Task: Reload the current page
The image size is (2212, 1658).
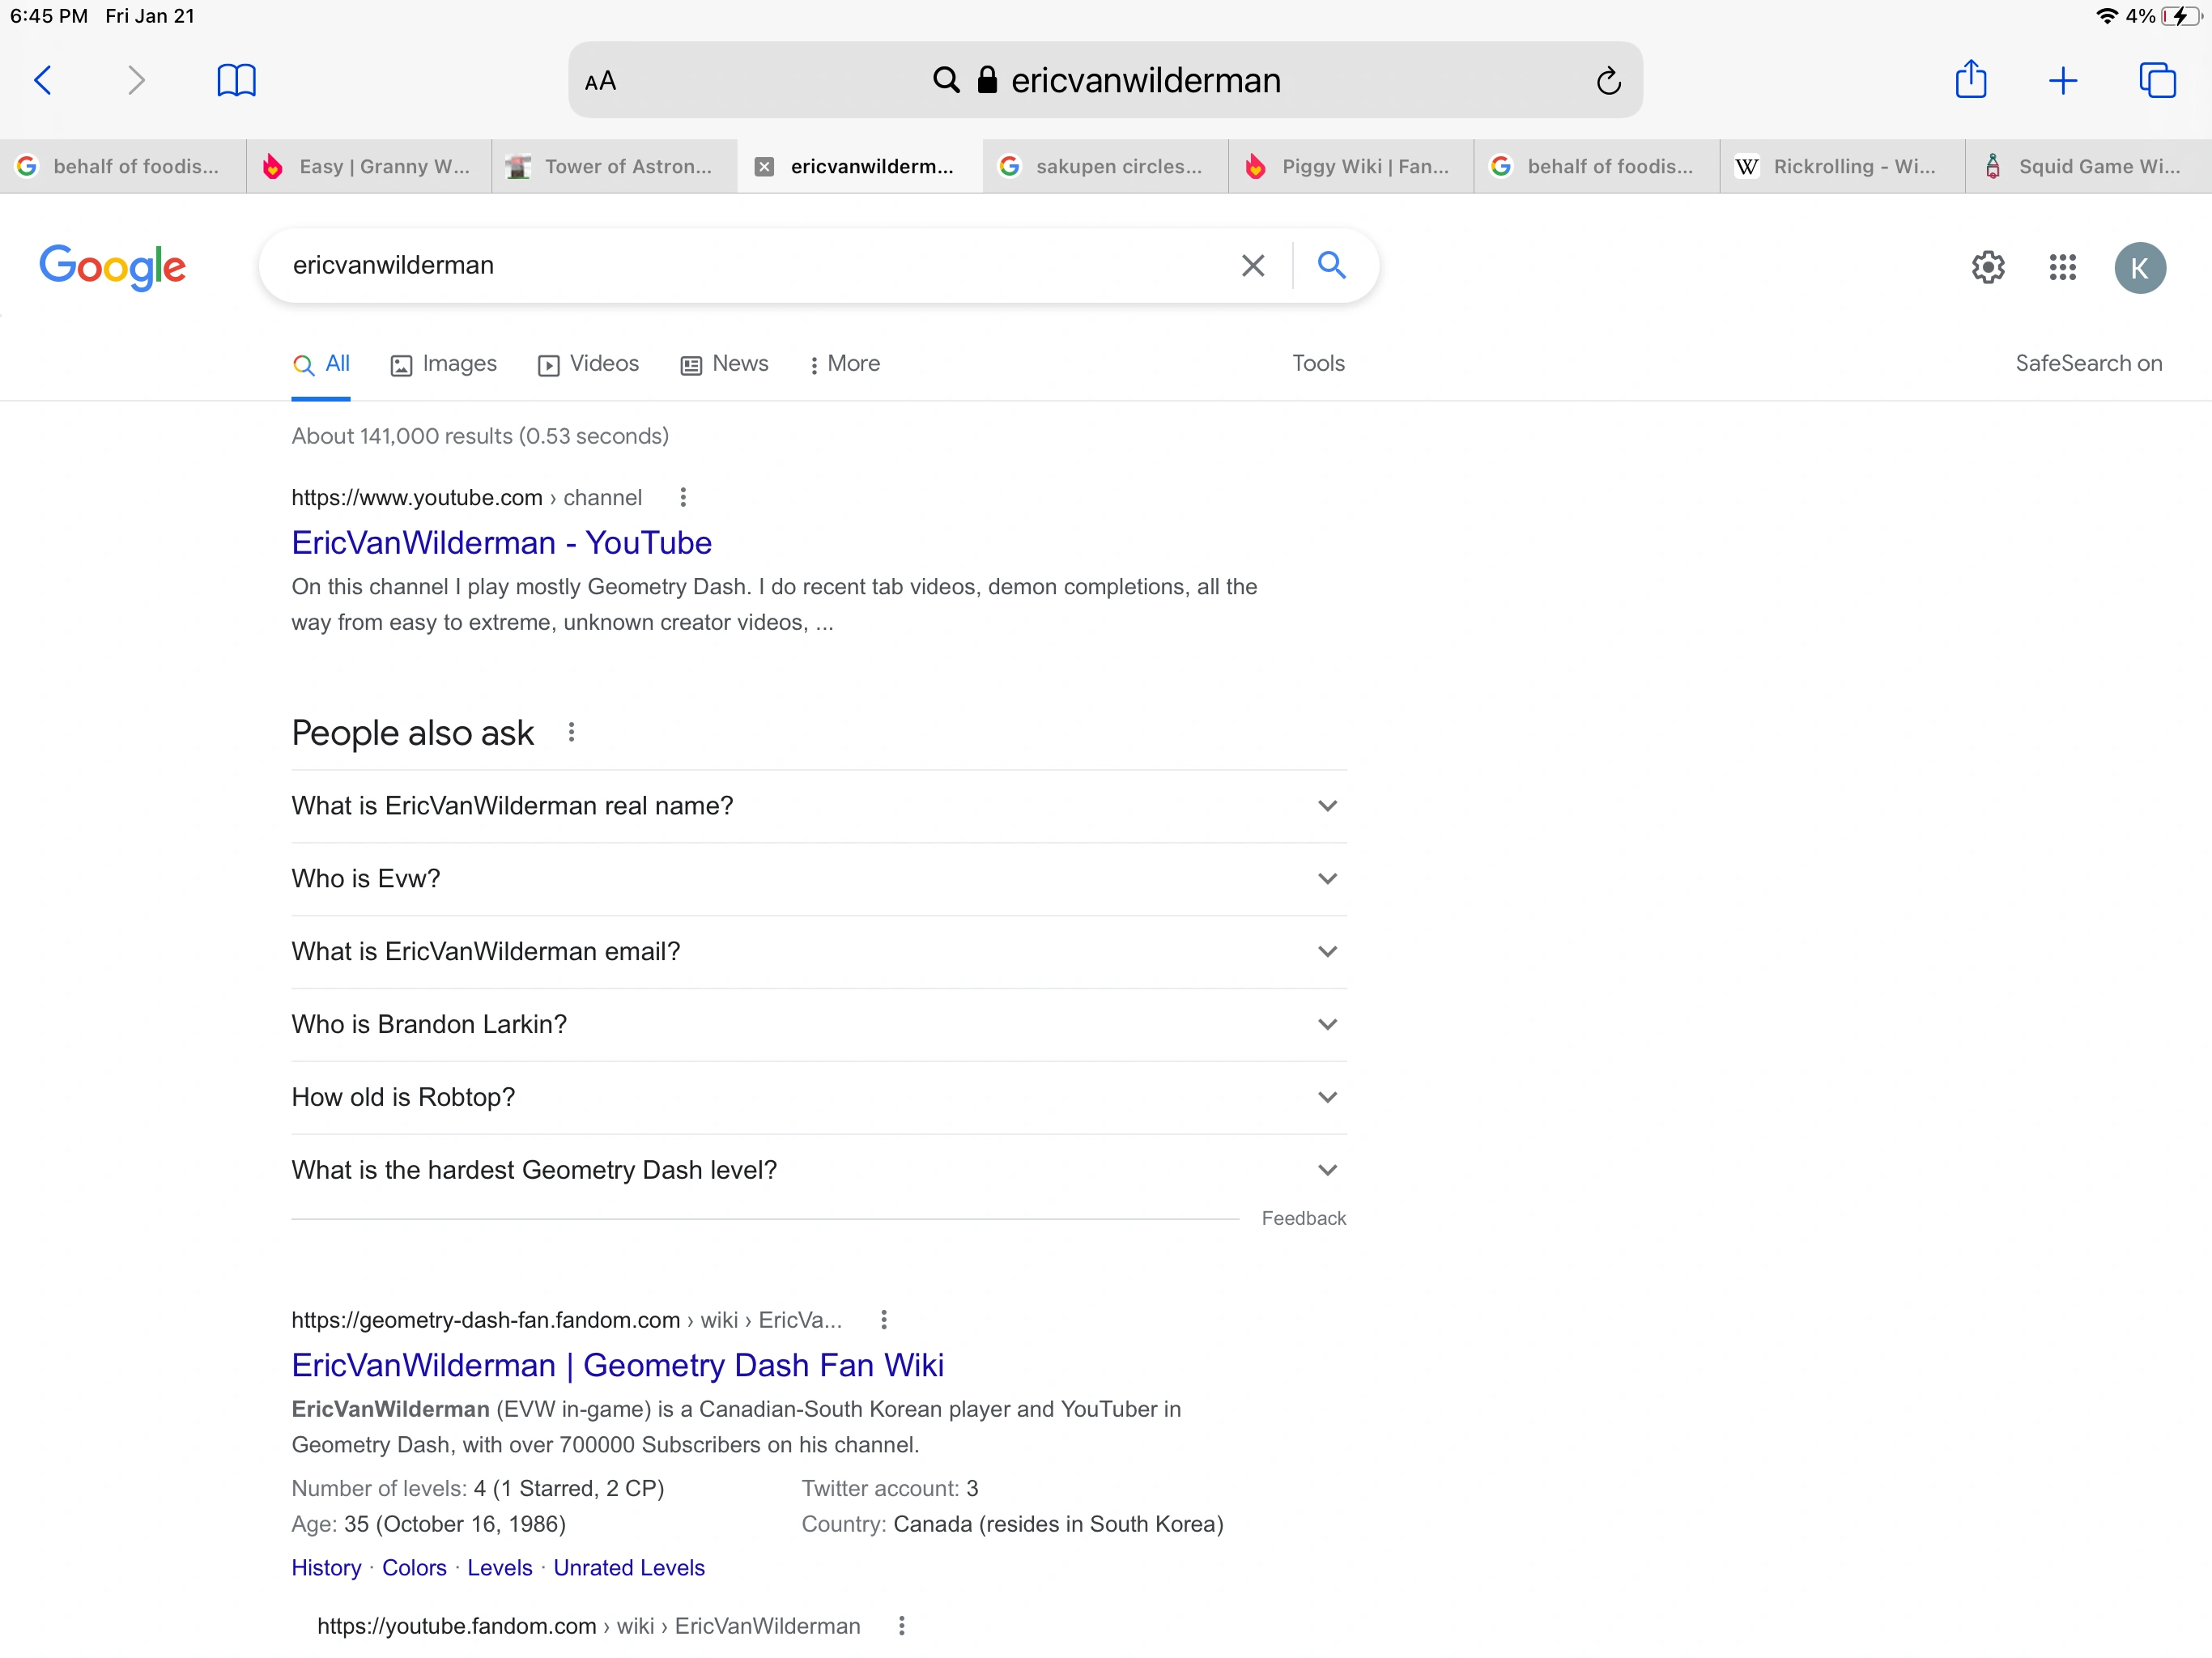Action: point(1608,80)
